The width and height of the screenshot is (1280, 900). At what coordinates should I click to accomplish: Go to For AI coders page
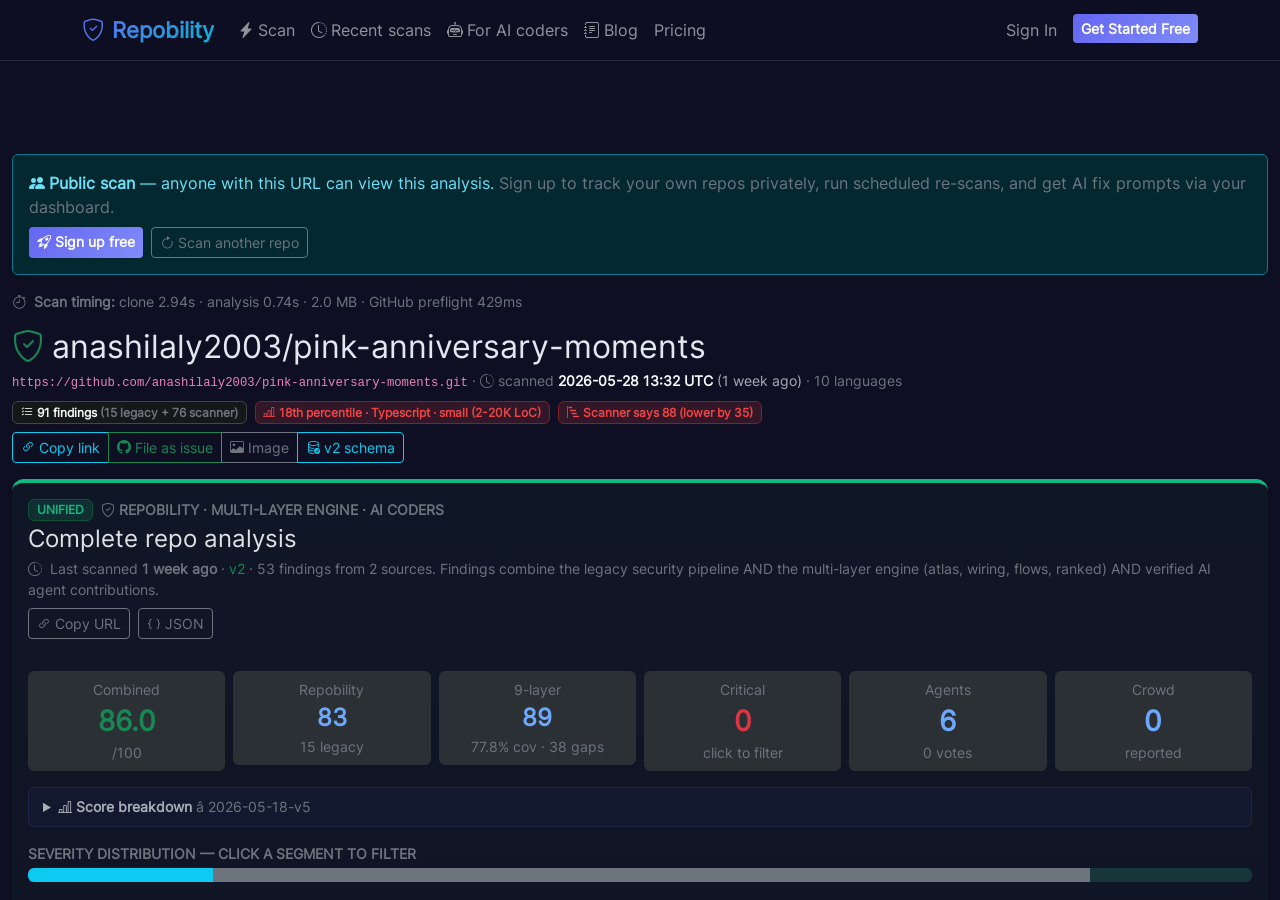click(507, 30)
